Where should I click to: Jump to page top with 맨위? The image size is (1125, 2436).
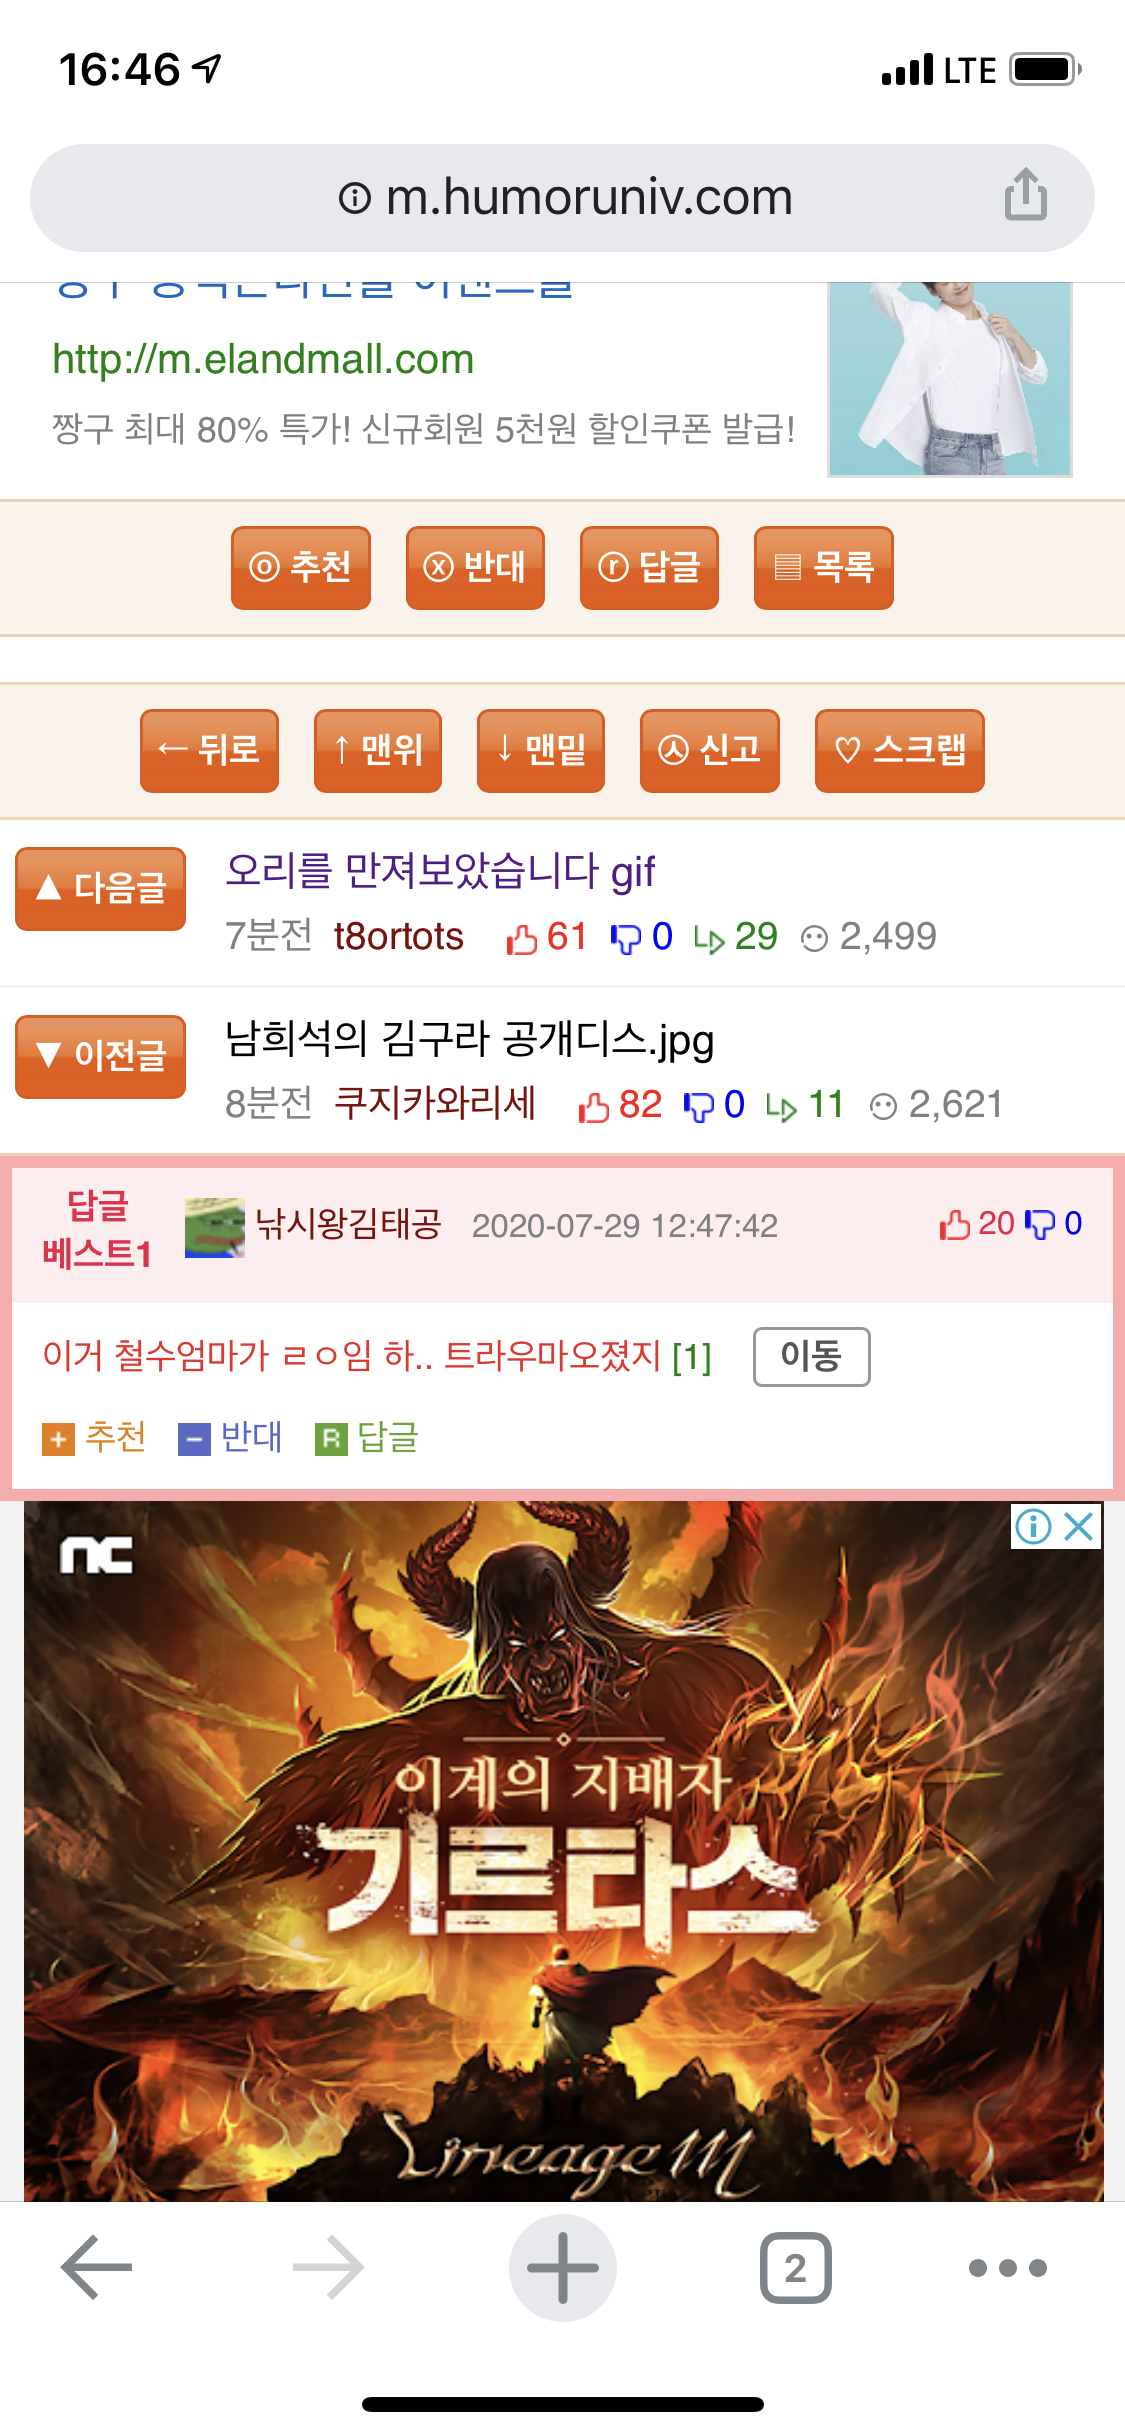point(378,750)
